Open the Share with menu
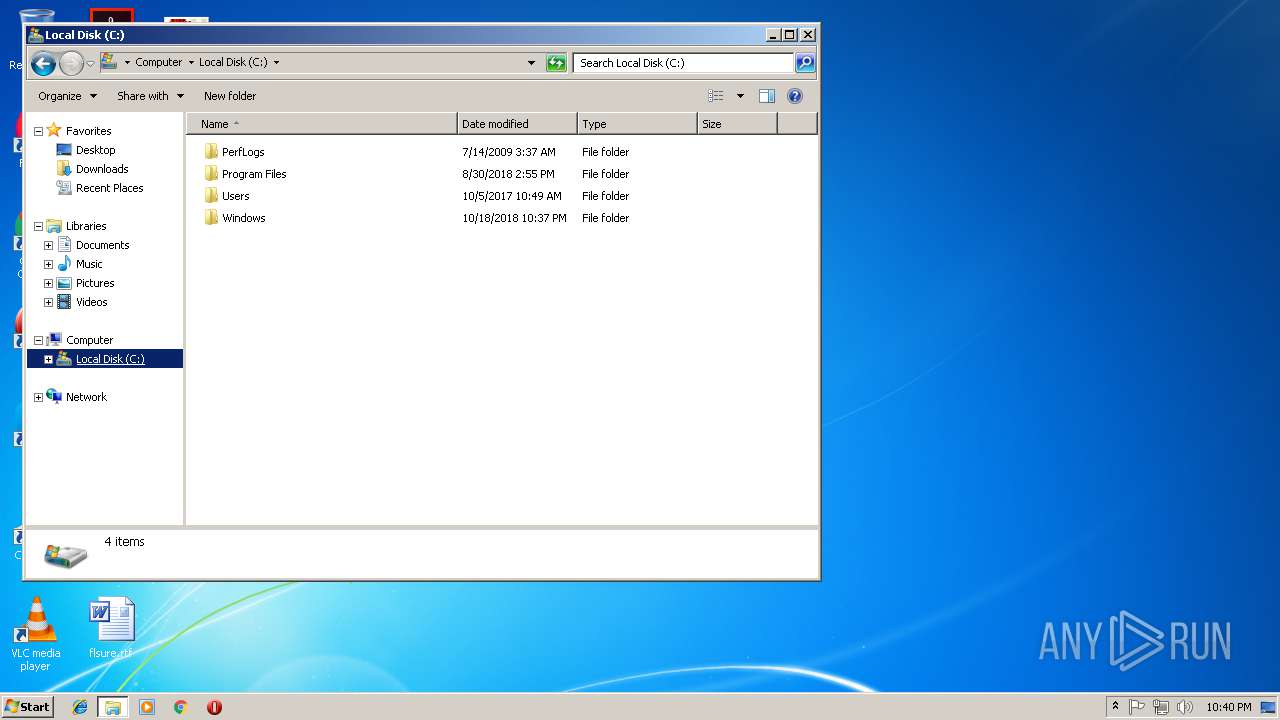1280x720 pixels. point(150,96)
